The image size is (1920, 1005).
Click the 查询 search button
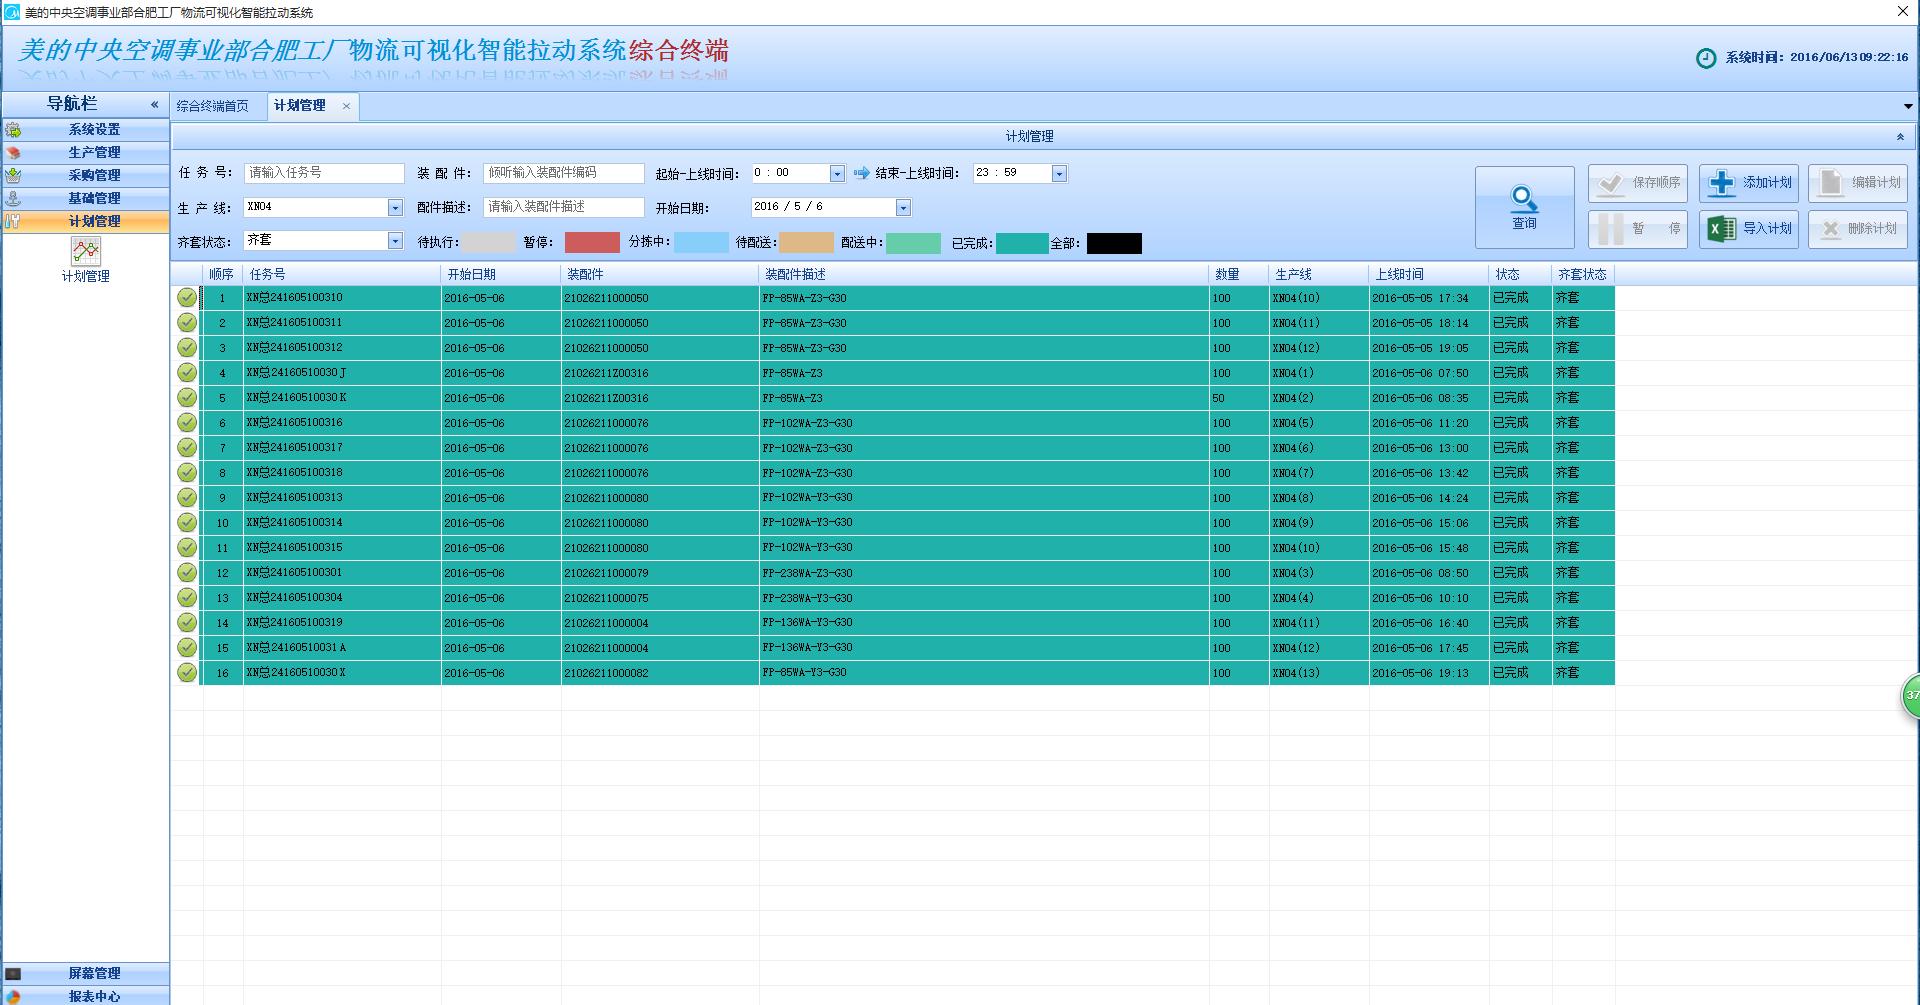tap(1524, 207)
